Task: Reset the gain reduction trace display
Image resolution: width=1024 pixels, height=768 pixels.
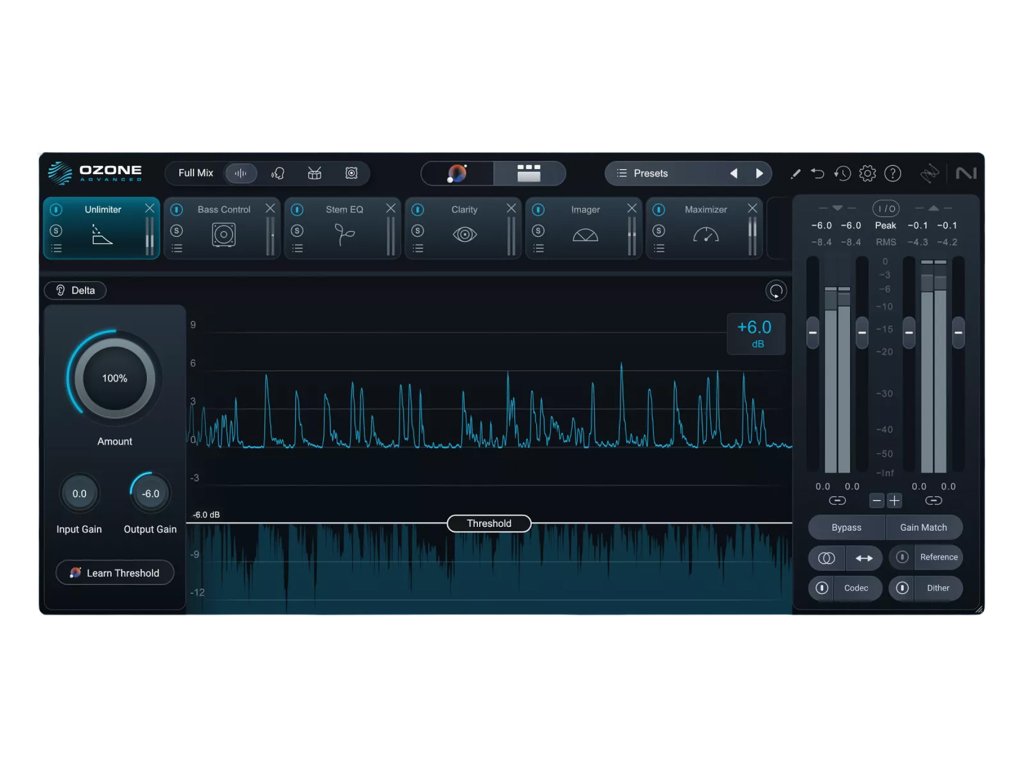Action: coord(776,291)
